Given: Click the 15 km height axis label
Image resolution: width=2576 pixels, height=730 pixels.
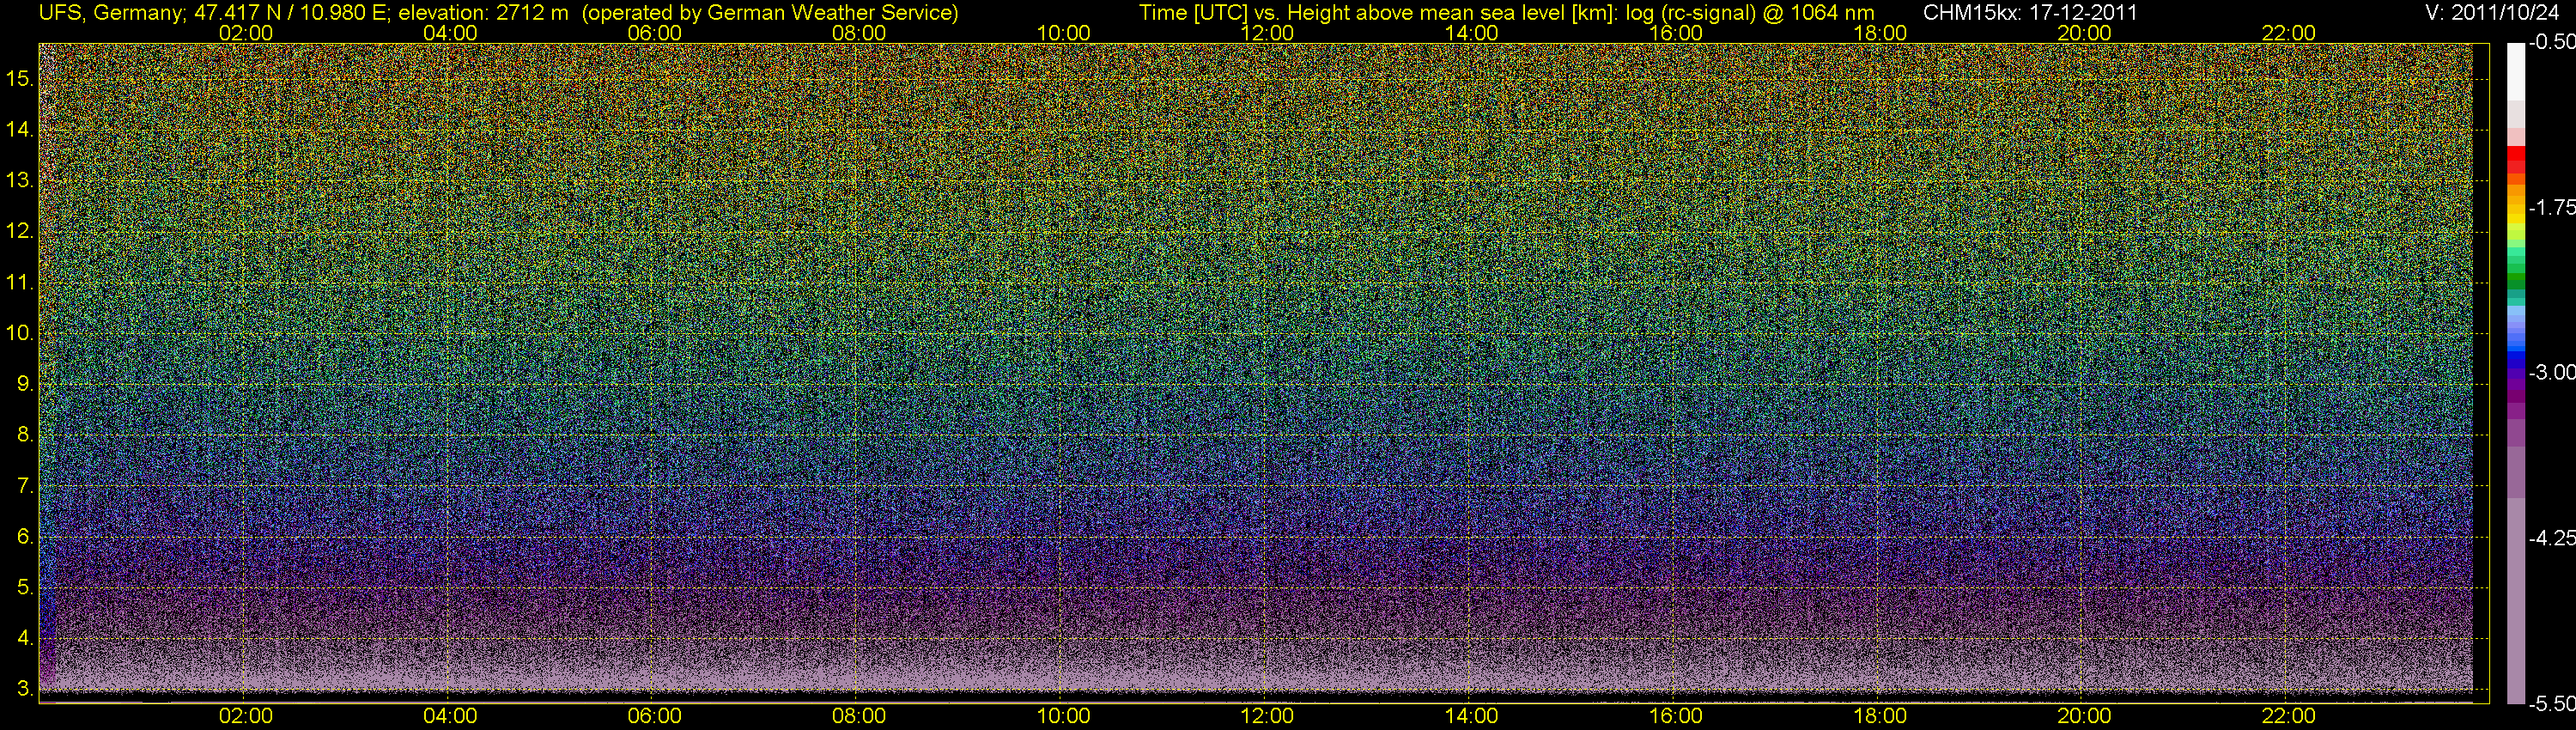Looking at the screenshot, I should click(19, 78).
